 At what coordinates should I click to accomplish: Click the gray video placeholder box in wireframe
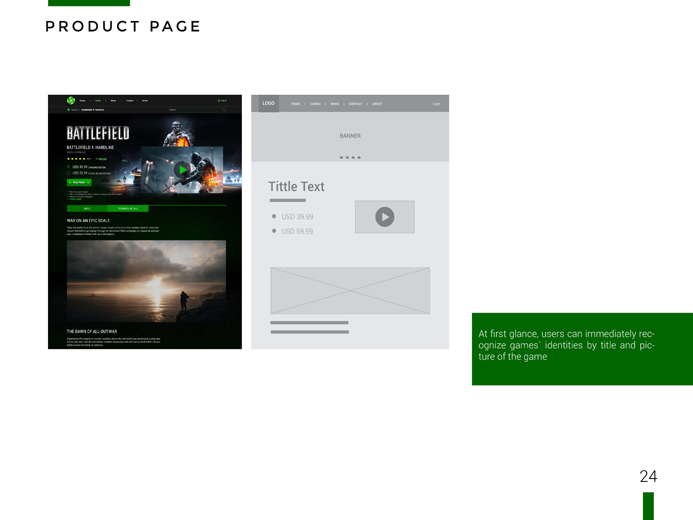pyautogui.click(x=385, y=217)
